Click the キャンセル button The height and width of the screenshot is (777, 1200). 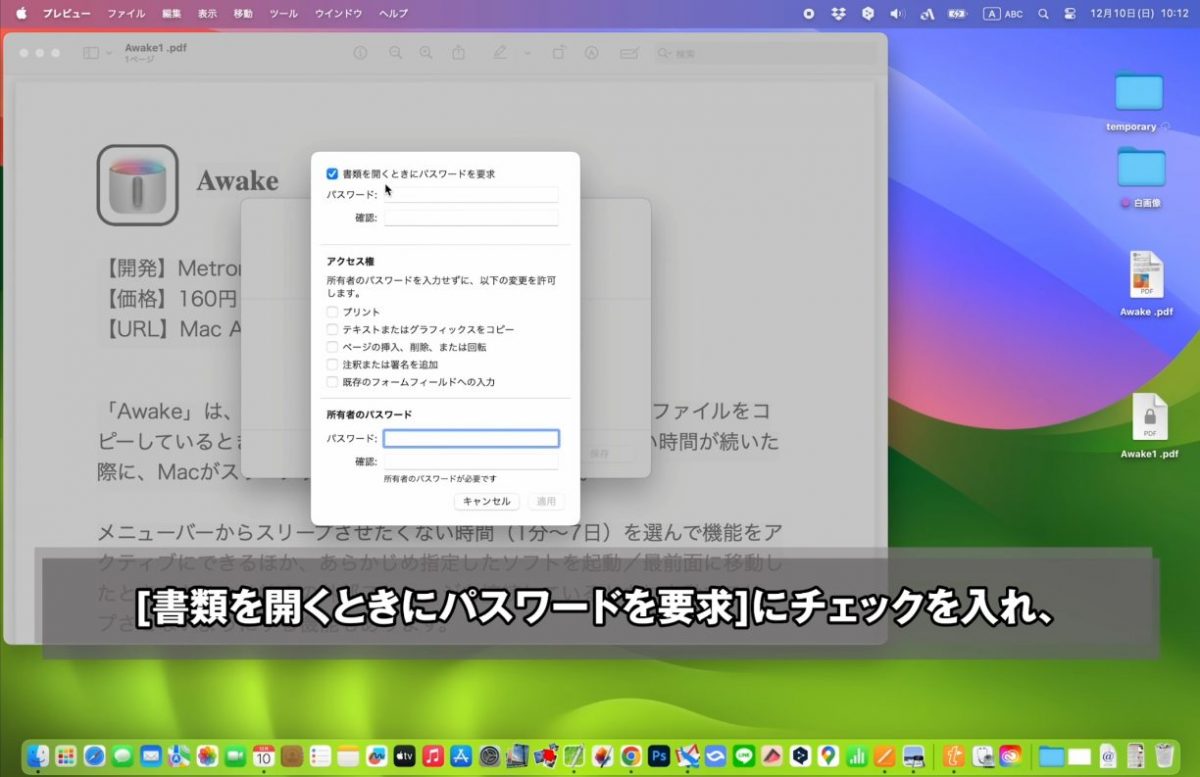click(486, 501)
